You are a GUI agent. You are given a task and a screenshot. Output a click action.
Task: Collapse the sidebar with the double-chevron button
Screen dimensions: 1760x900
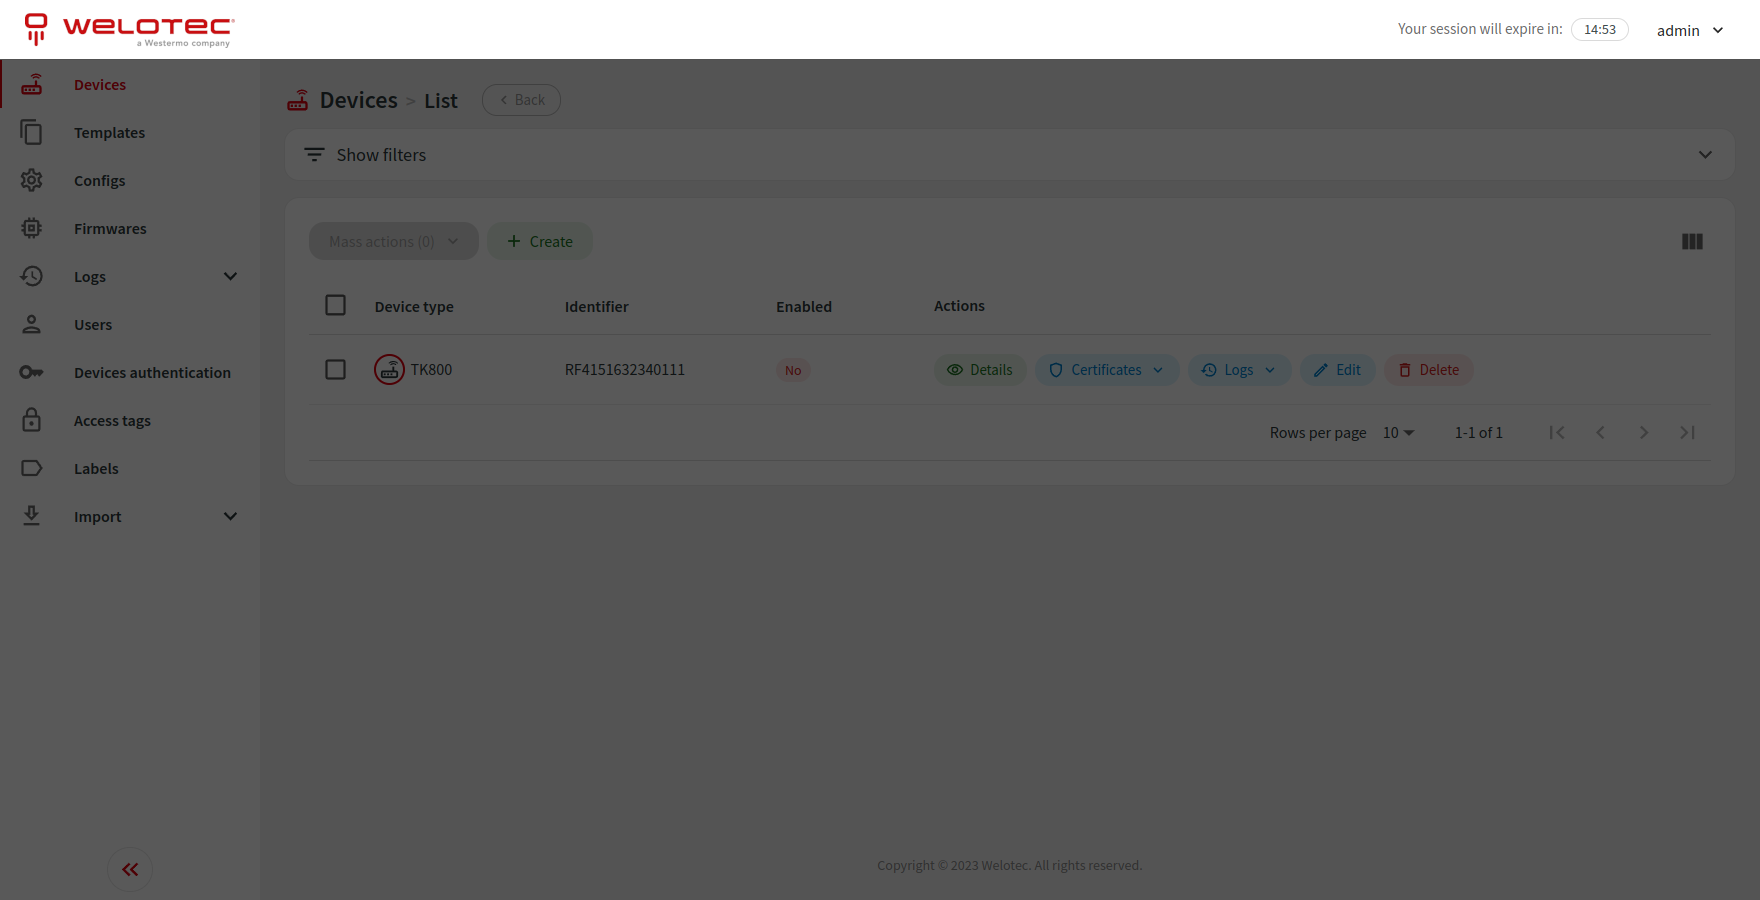[130, 869]
